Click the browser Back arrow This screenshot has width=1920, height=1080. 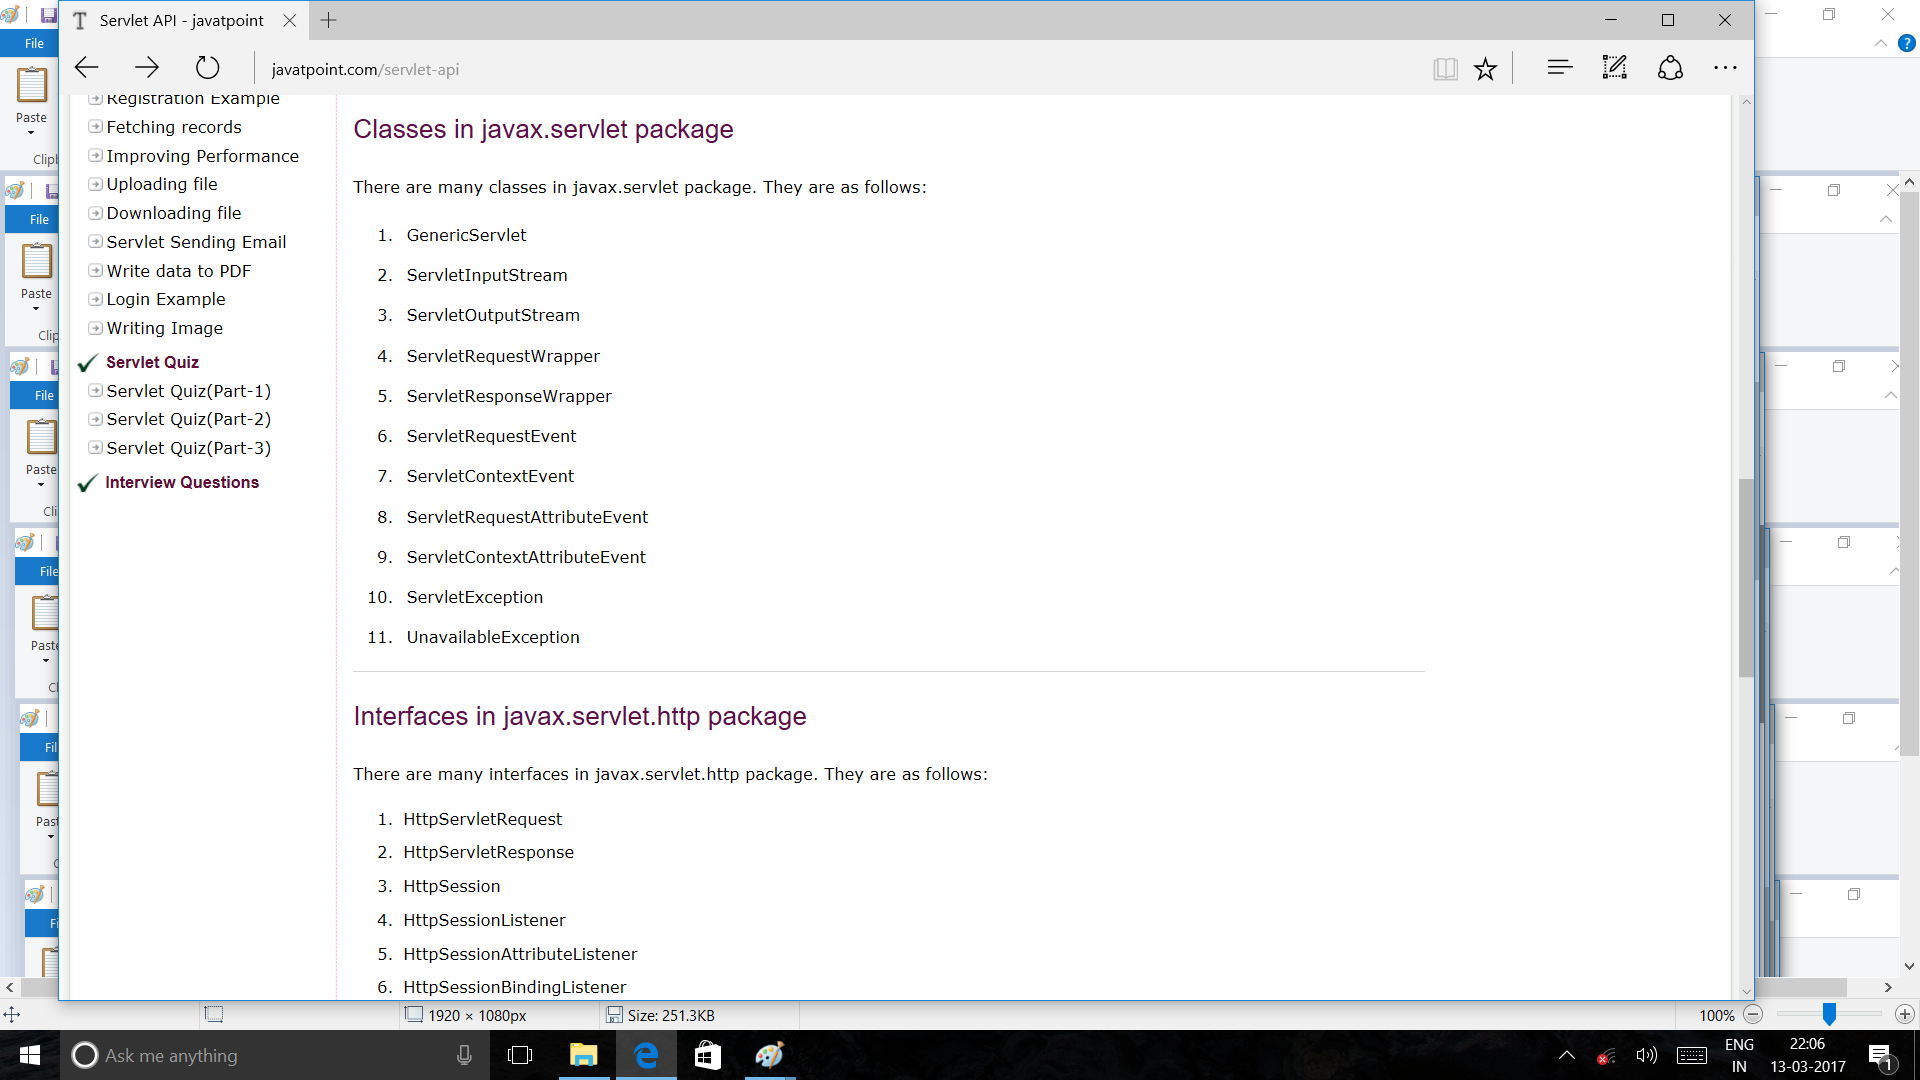tap(87, 68)
